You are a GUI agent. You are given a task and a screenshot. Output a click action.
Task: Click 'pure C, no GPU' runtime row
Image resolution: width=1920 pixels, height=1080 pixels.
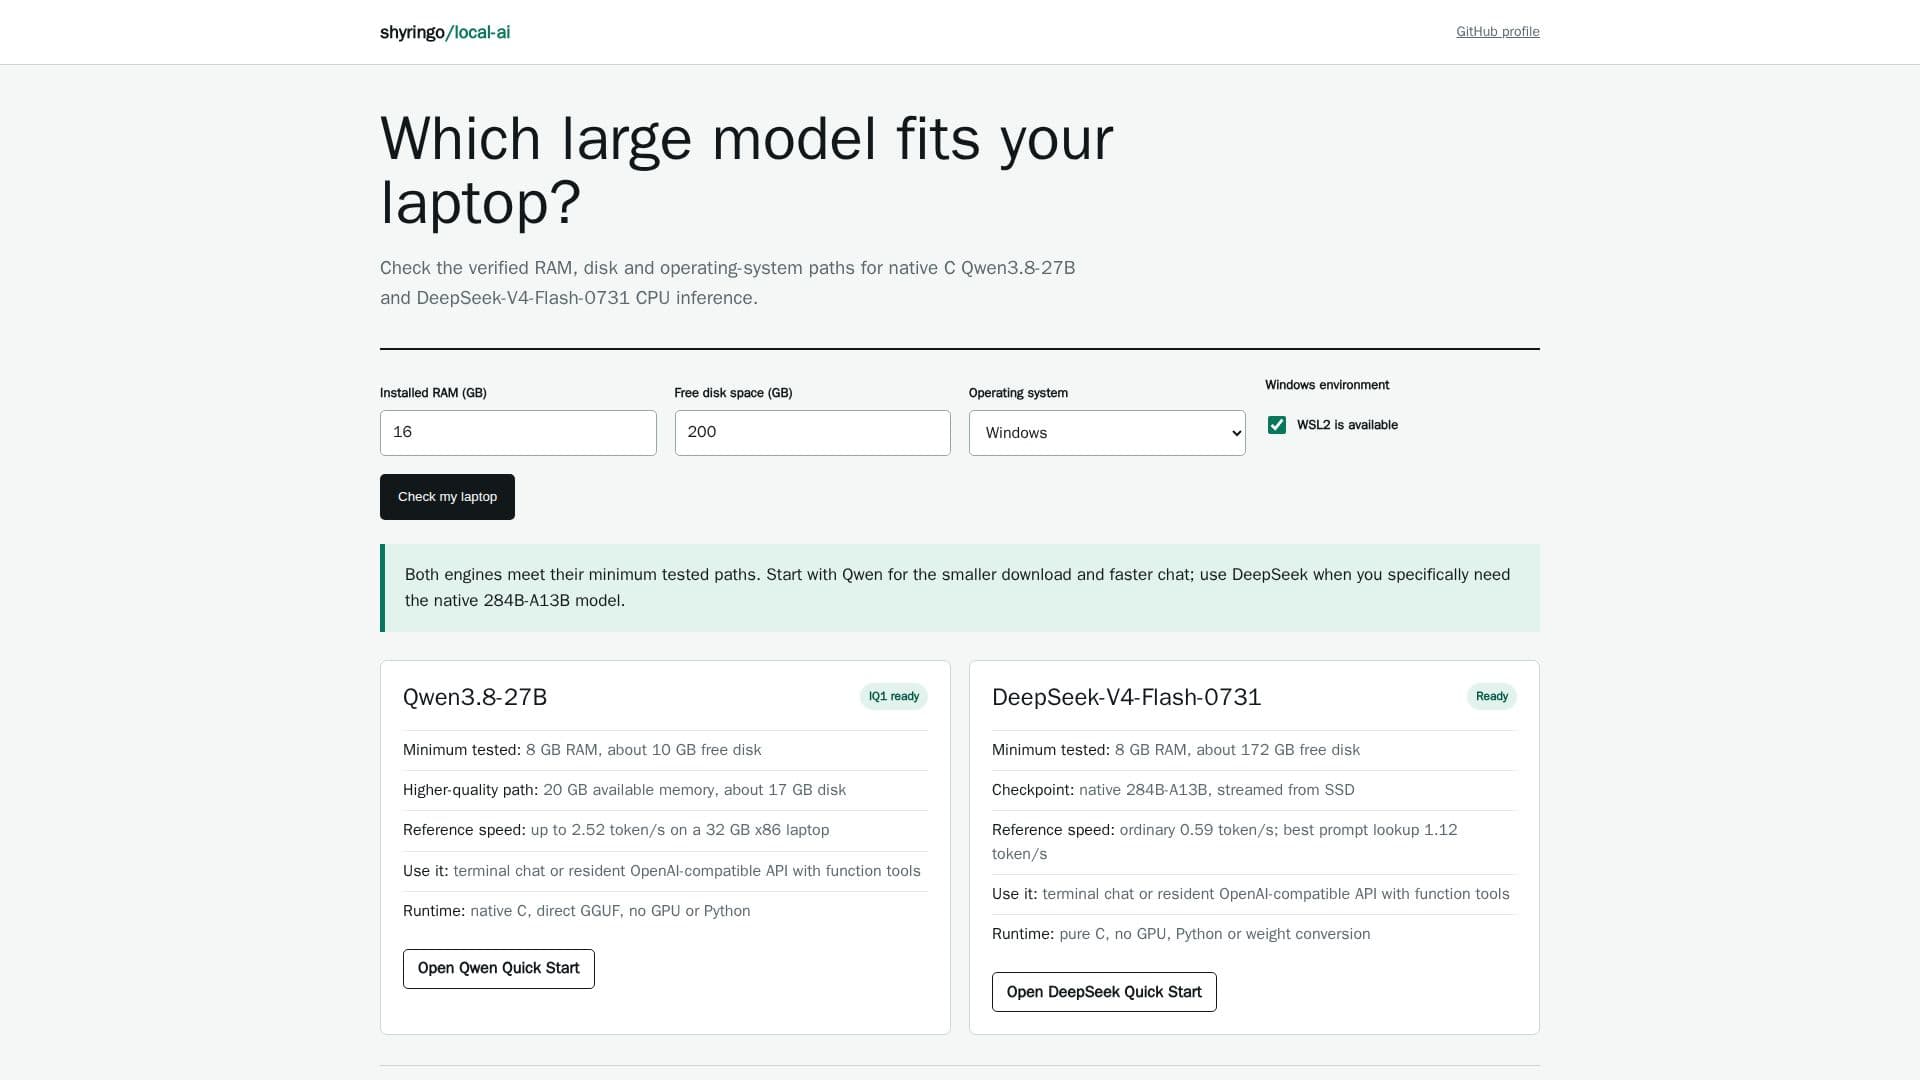[1254, 934]
